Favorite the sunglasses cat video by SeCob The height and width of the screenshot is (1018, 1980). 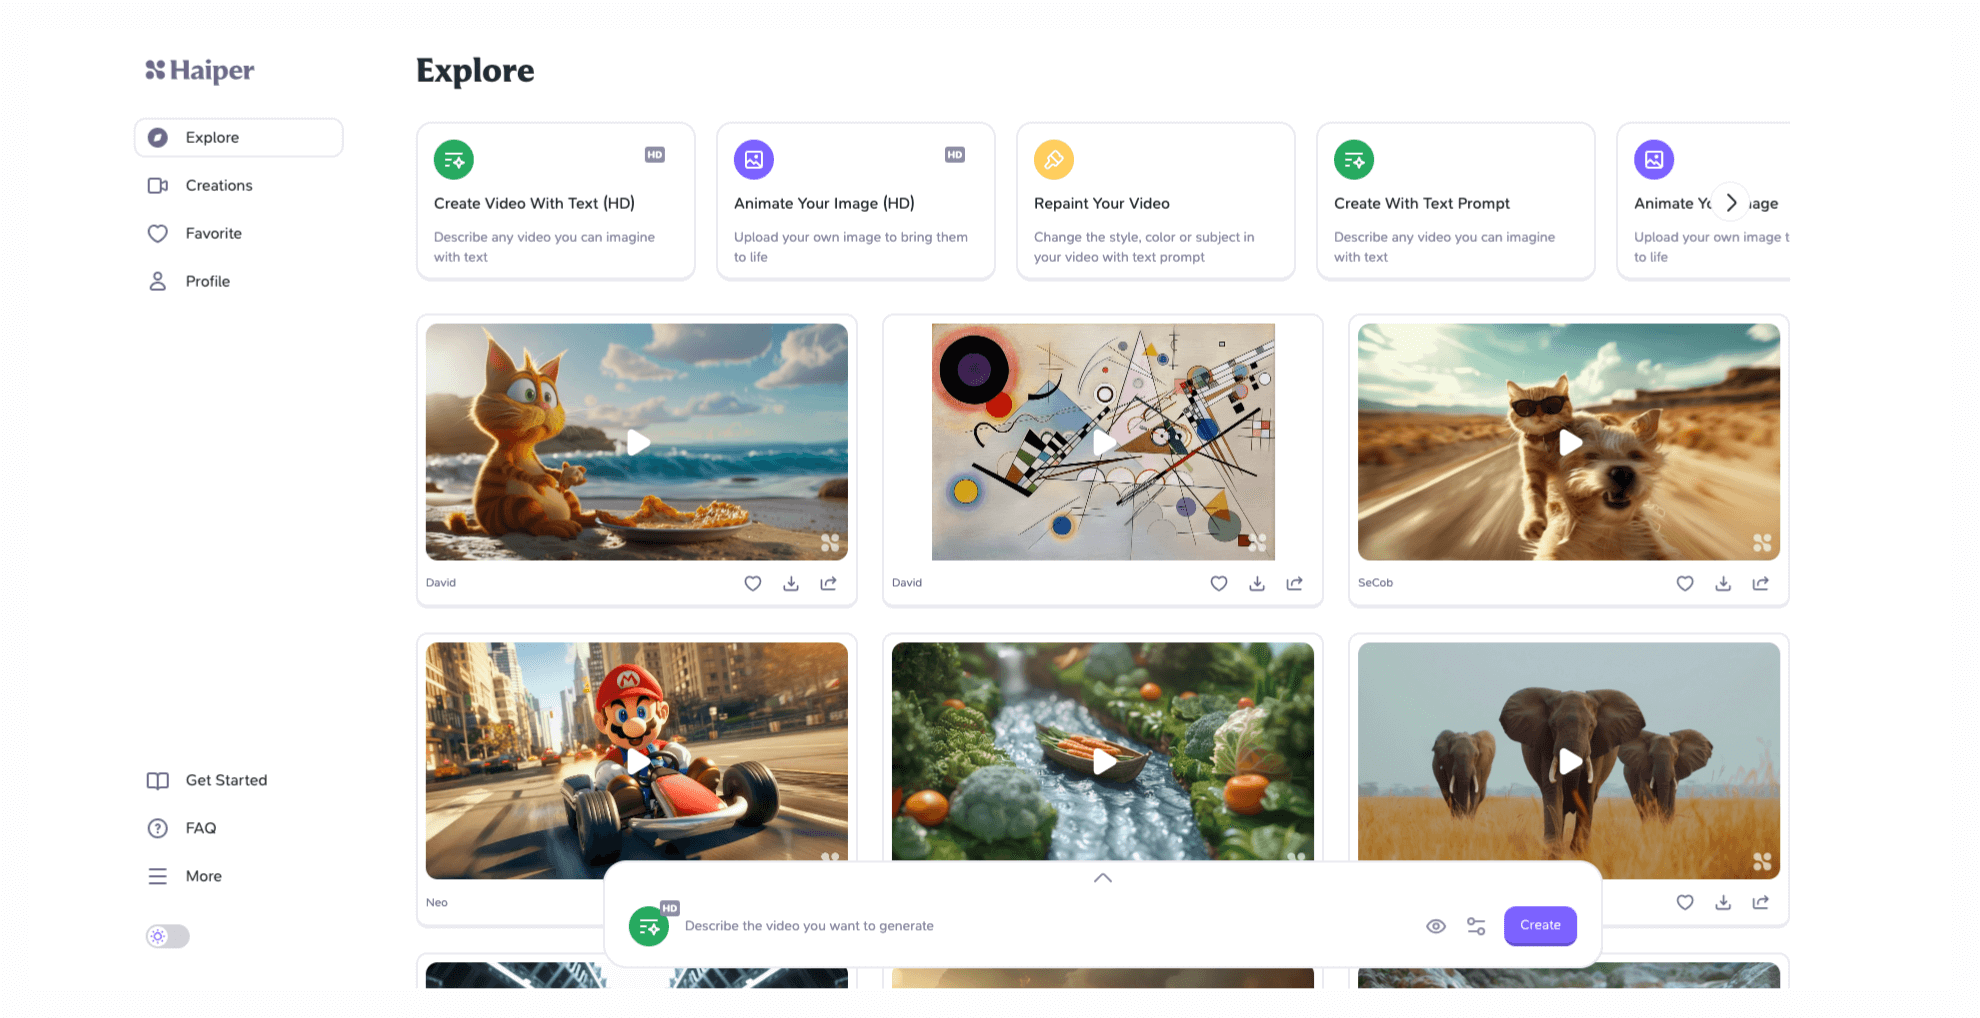(x=1685, y=583)
